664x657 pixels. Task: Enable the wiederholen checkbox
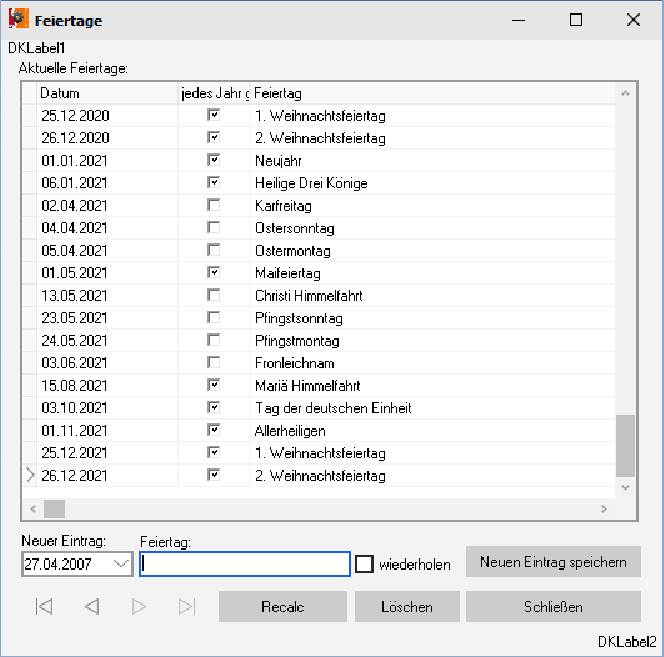(x=365, y=564)
